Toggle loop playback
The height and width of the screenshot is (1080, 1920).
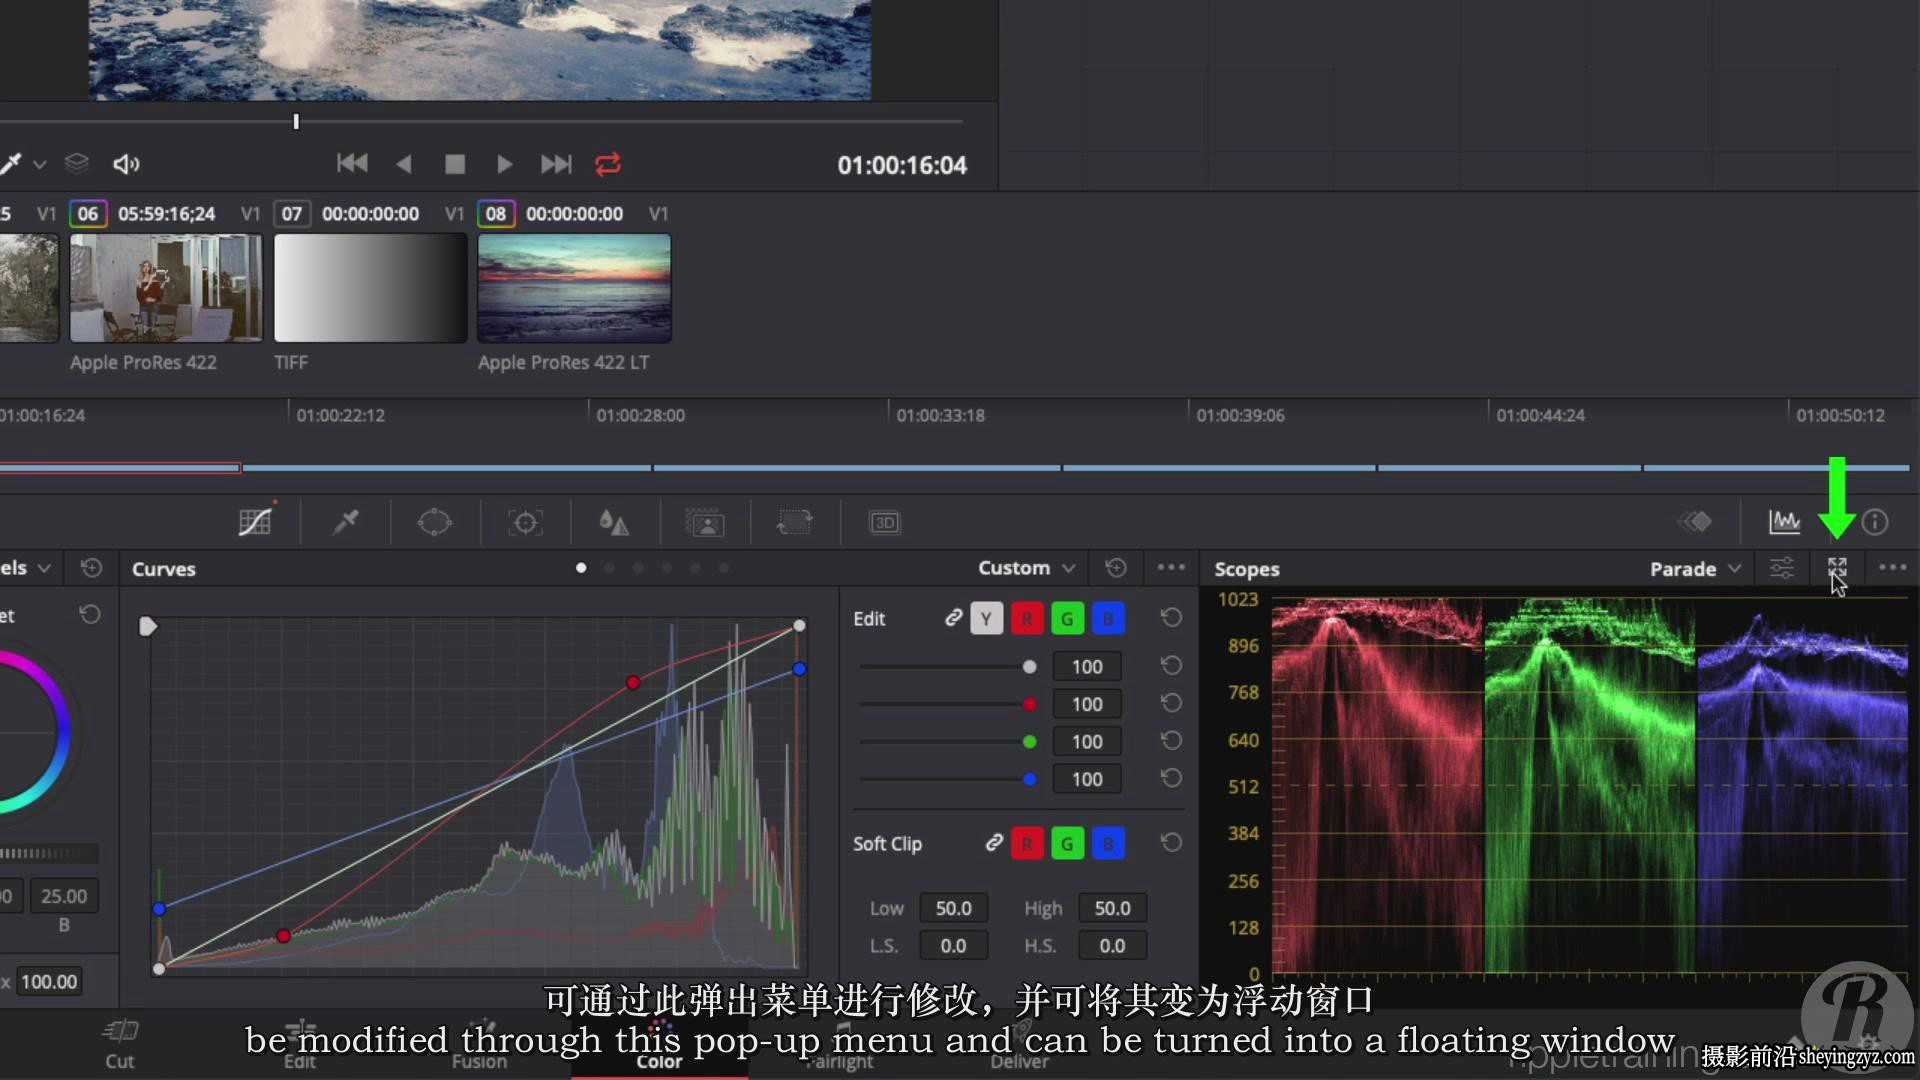pos(608,163)
